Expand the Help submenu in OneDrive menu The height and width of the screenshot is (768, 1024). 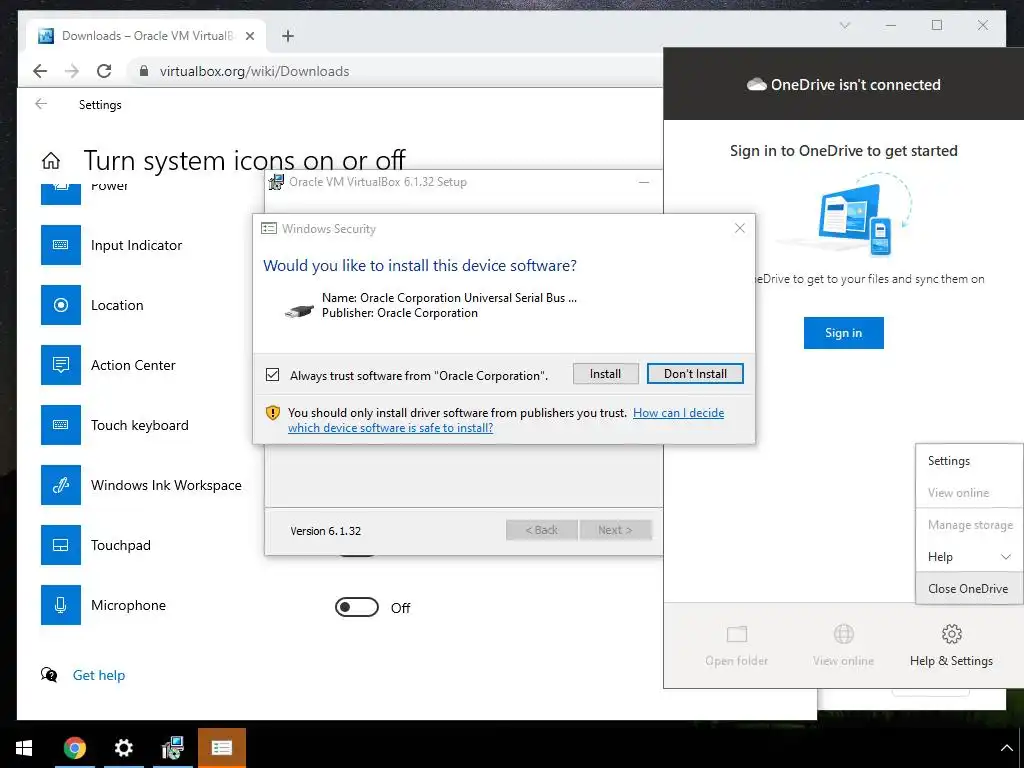969,557
